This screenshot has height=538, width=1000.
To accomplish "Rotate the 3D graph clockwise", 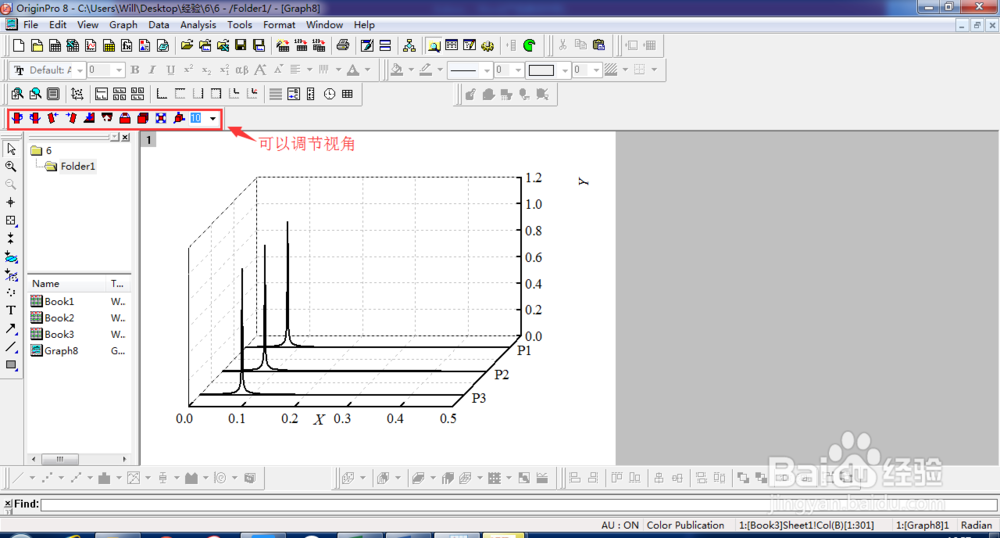I will click(35, 118).
